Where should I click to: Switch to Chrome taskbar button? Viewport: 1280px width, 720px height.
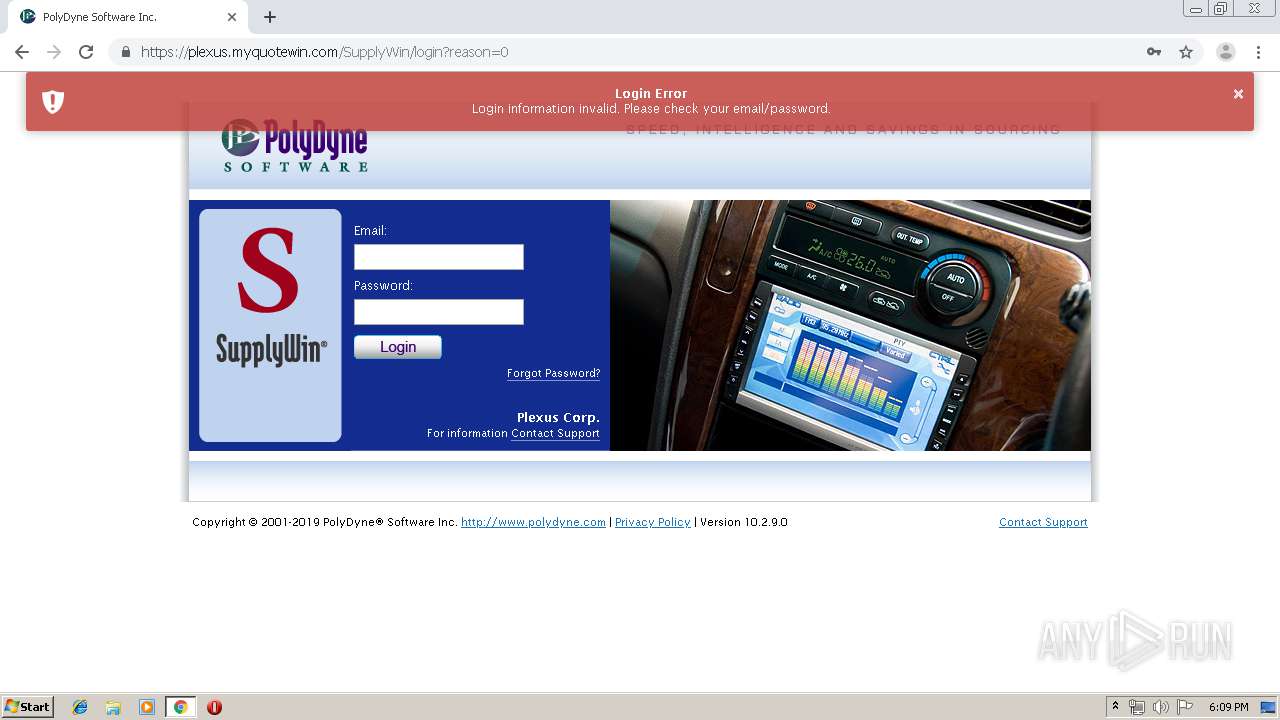(x=180, y=707)
